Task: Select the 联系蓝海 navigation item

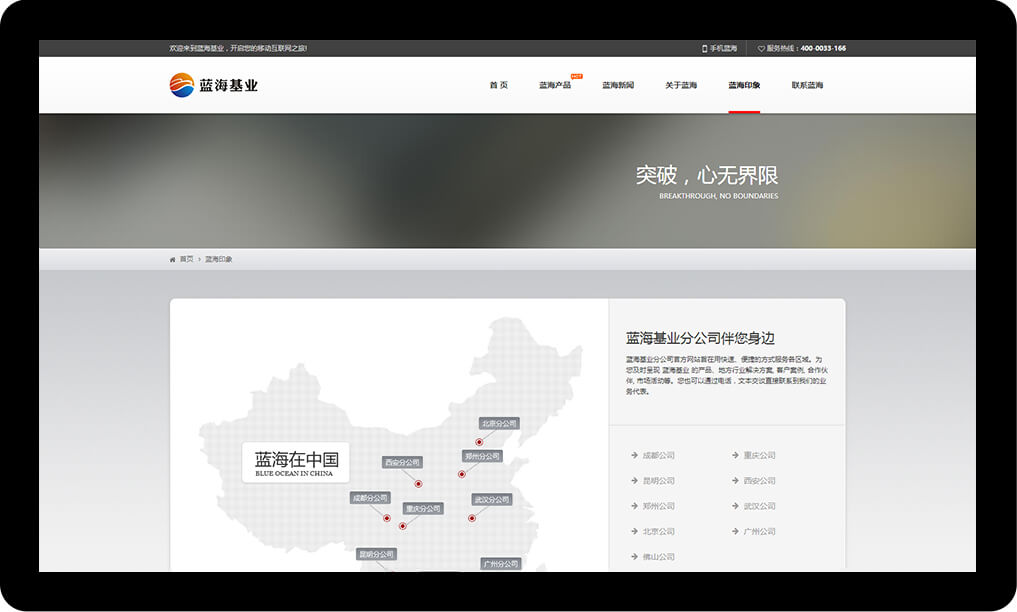Action: (807, 85)
